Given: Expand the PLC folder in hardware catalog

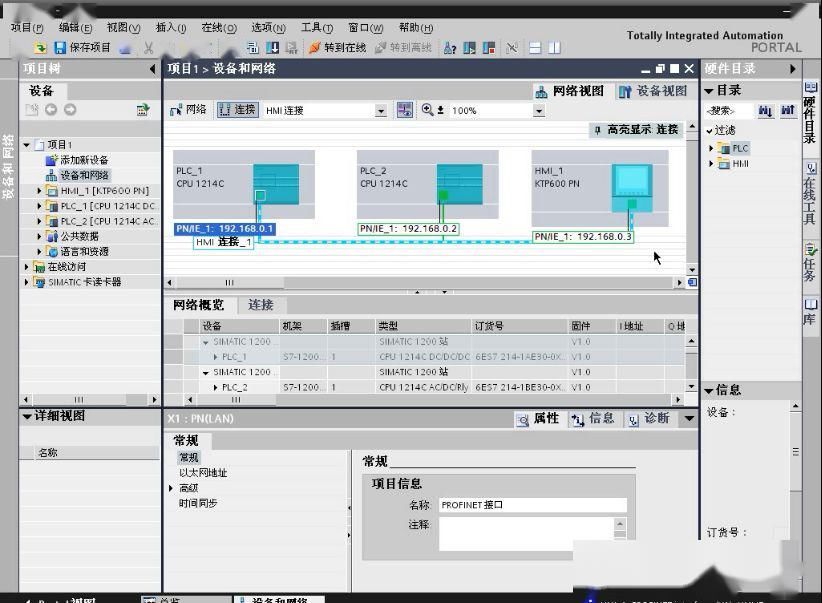Looking at the screenshot, I should tap(713, 148).
